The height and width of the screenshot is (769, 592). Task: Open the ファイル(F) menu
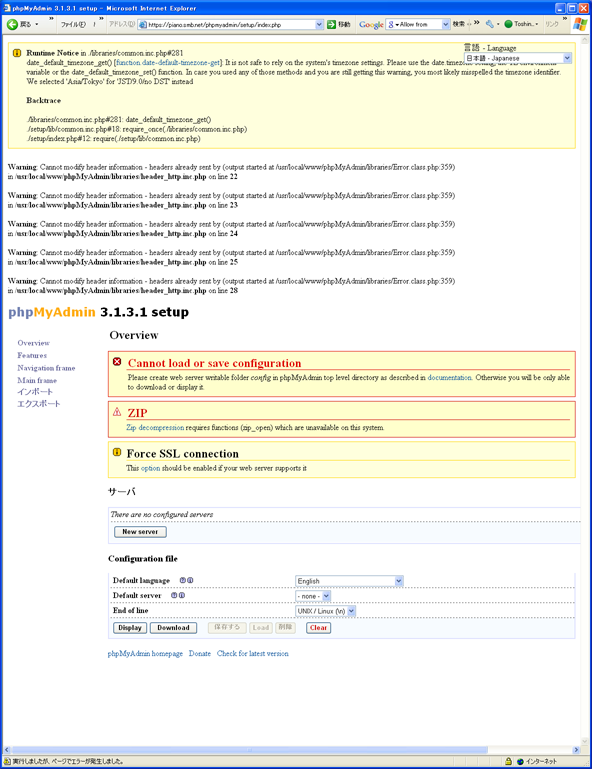(x=73, y=24)
